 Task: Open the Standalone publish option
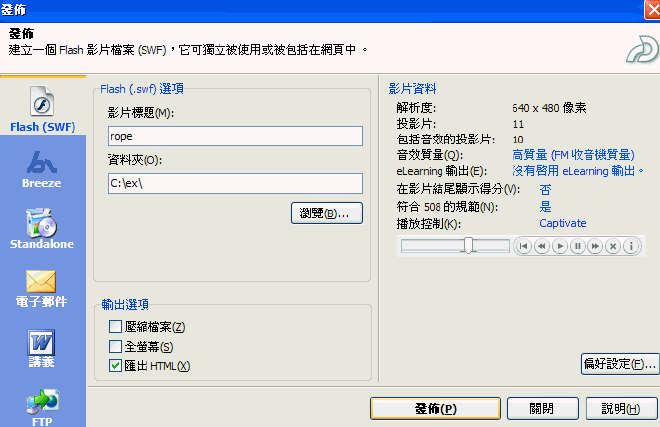click(x=42, y=229)
